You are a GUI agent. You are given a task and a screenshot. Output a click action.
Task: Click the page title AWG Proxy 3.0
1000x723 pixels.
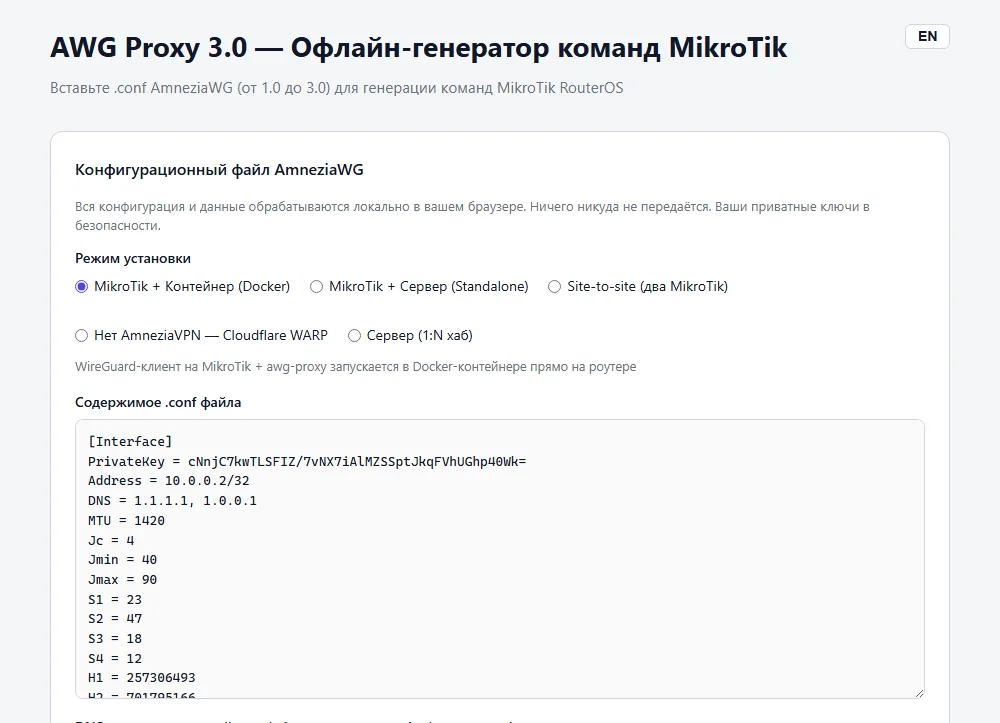pos(418,48)
